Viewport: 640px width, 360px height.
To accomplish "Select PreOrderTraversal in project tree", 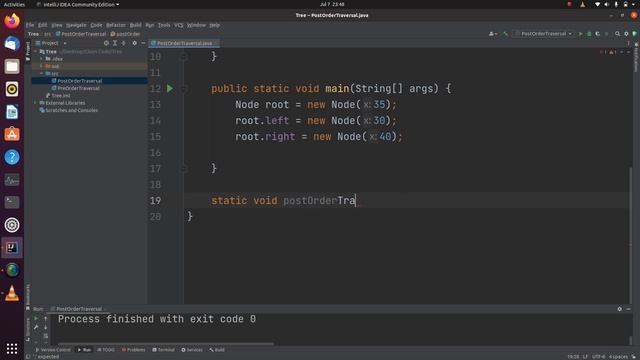I will (78, 88).
